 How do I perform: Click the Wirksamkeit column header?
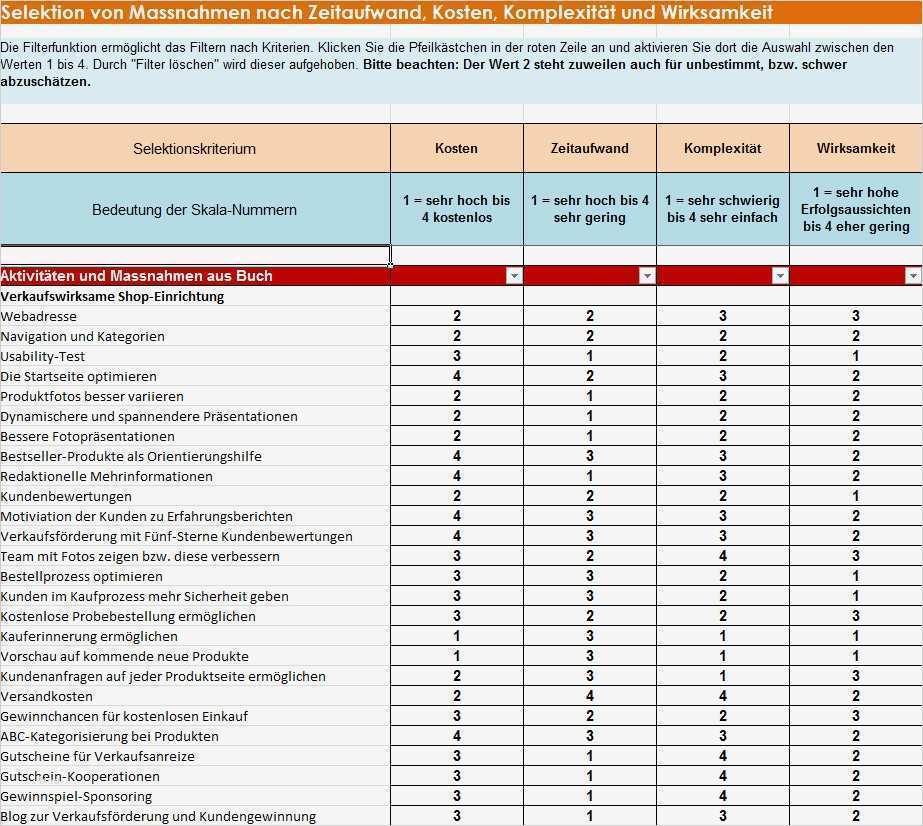click(856, 148)
